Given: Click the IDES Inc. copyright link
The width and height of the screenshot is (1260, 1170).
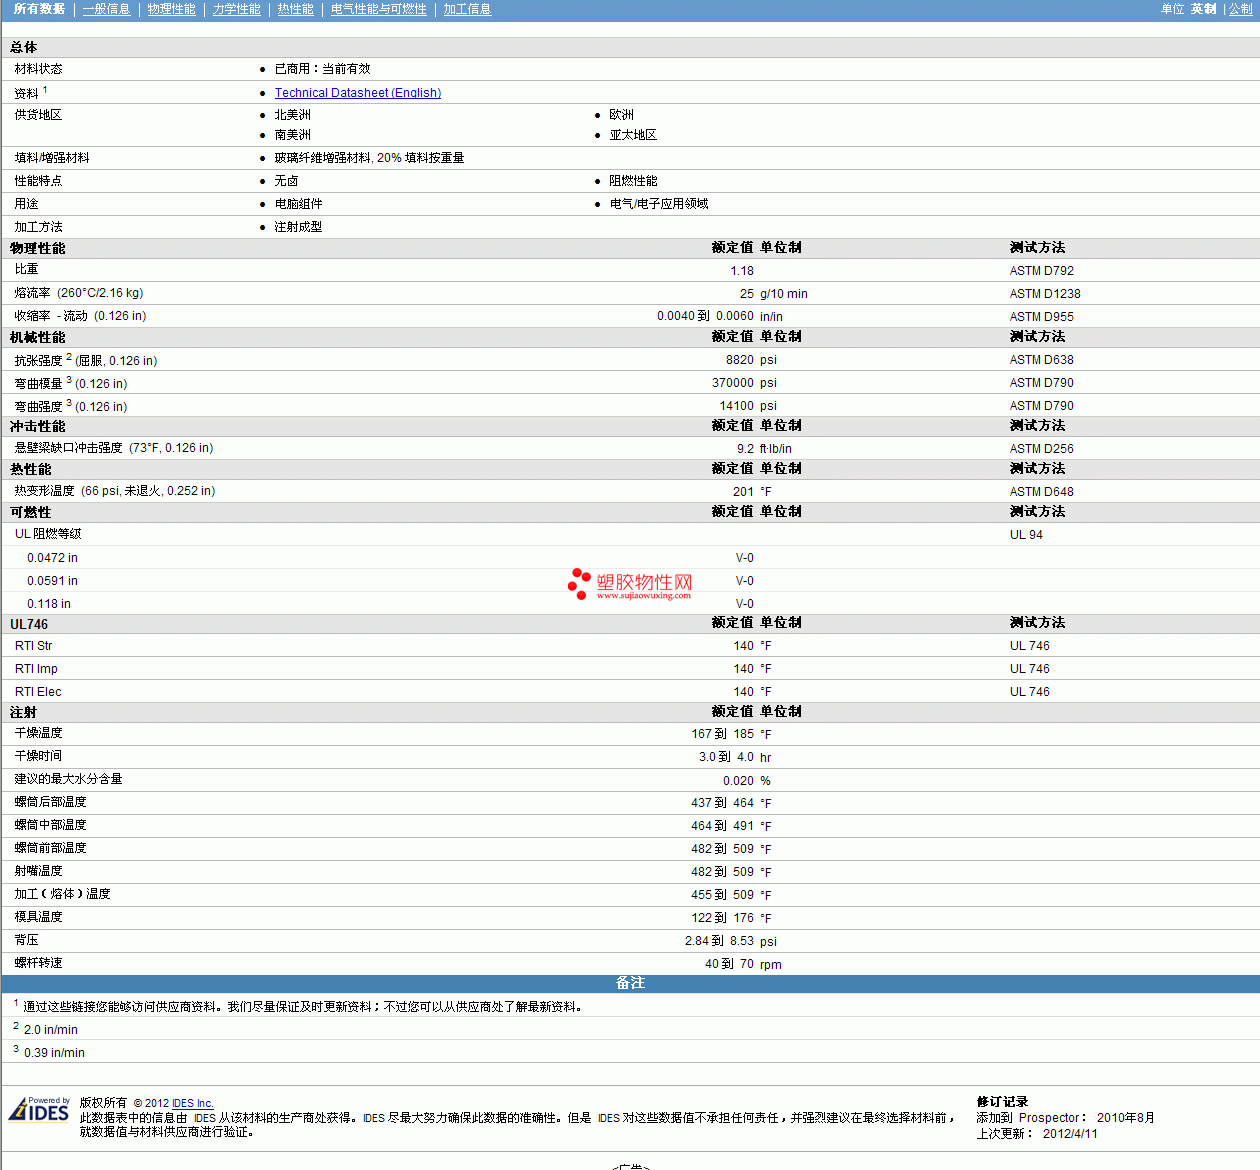Looking at the screenshot, I should 193,1103.
